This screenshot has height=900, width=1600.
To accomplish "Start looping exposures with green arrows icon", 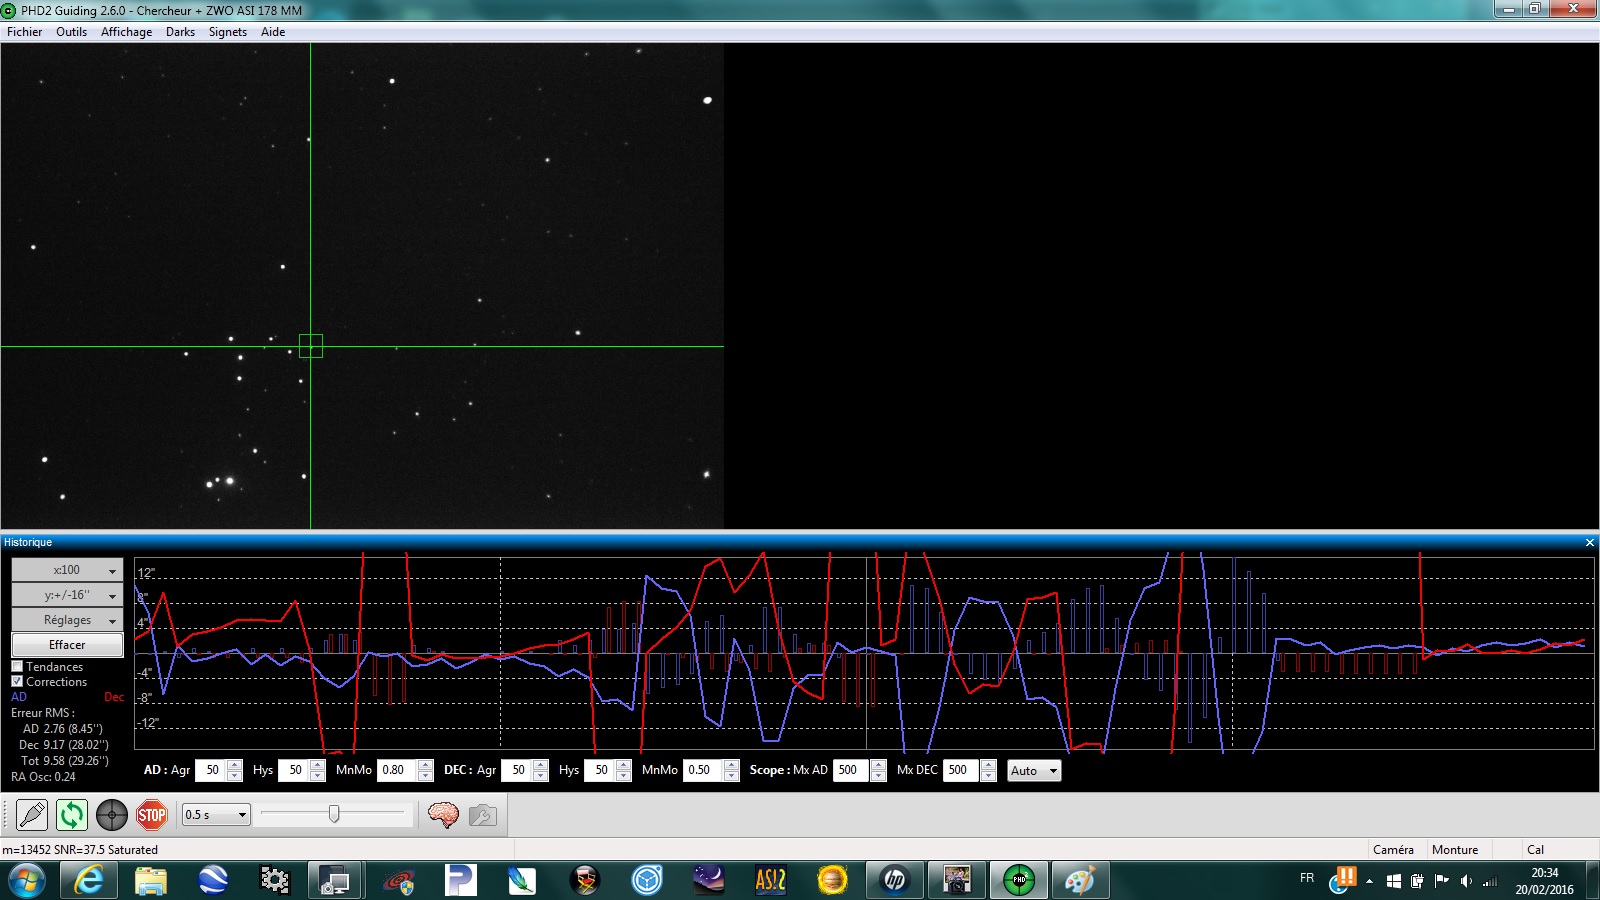I will coord(72,815).
